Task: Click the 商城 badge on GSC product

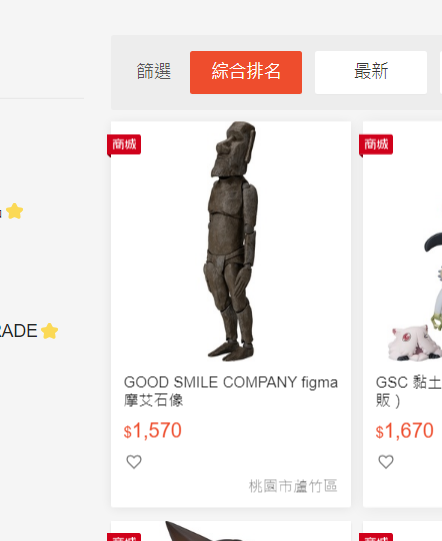Action: [x=376, y=145]
